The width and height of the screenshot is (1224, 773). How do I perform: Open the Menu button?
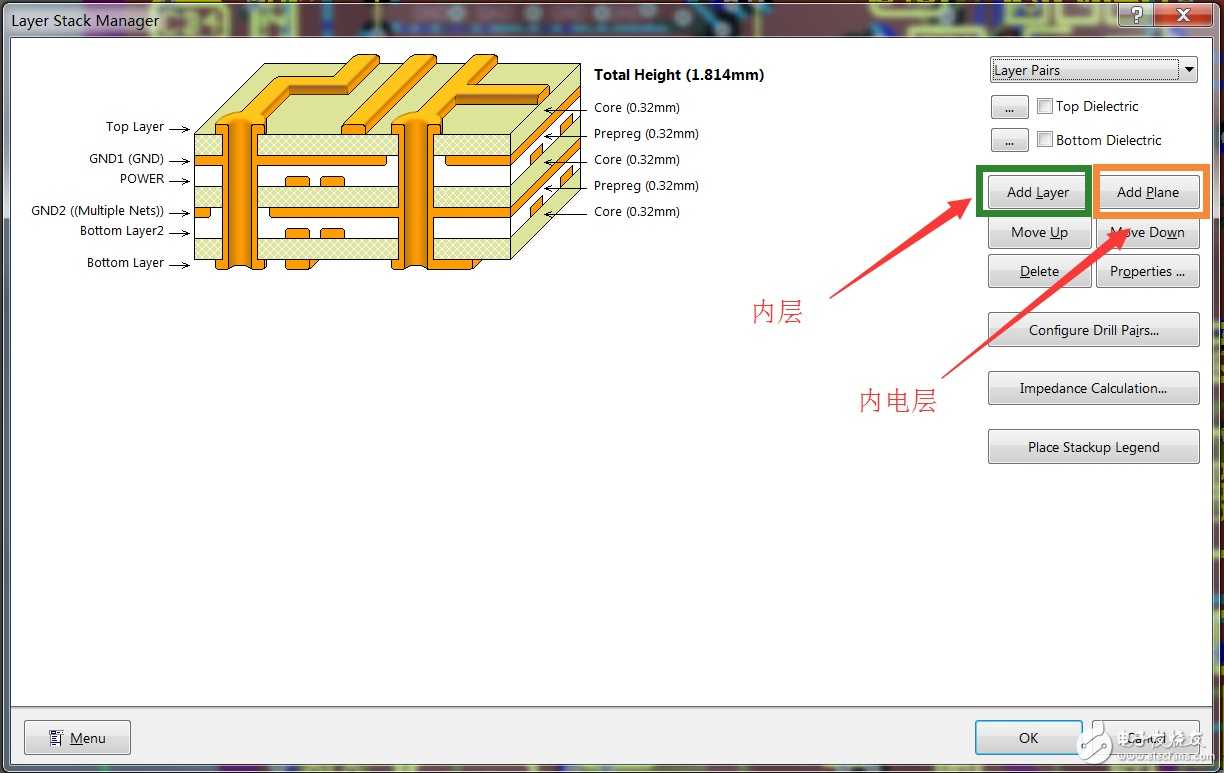click(x=77, y=738)
